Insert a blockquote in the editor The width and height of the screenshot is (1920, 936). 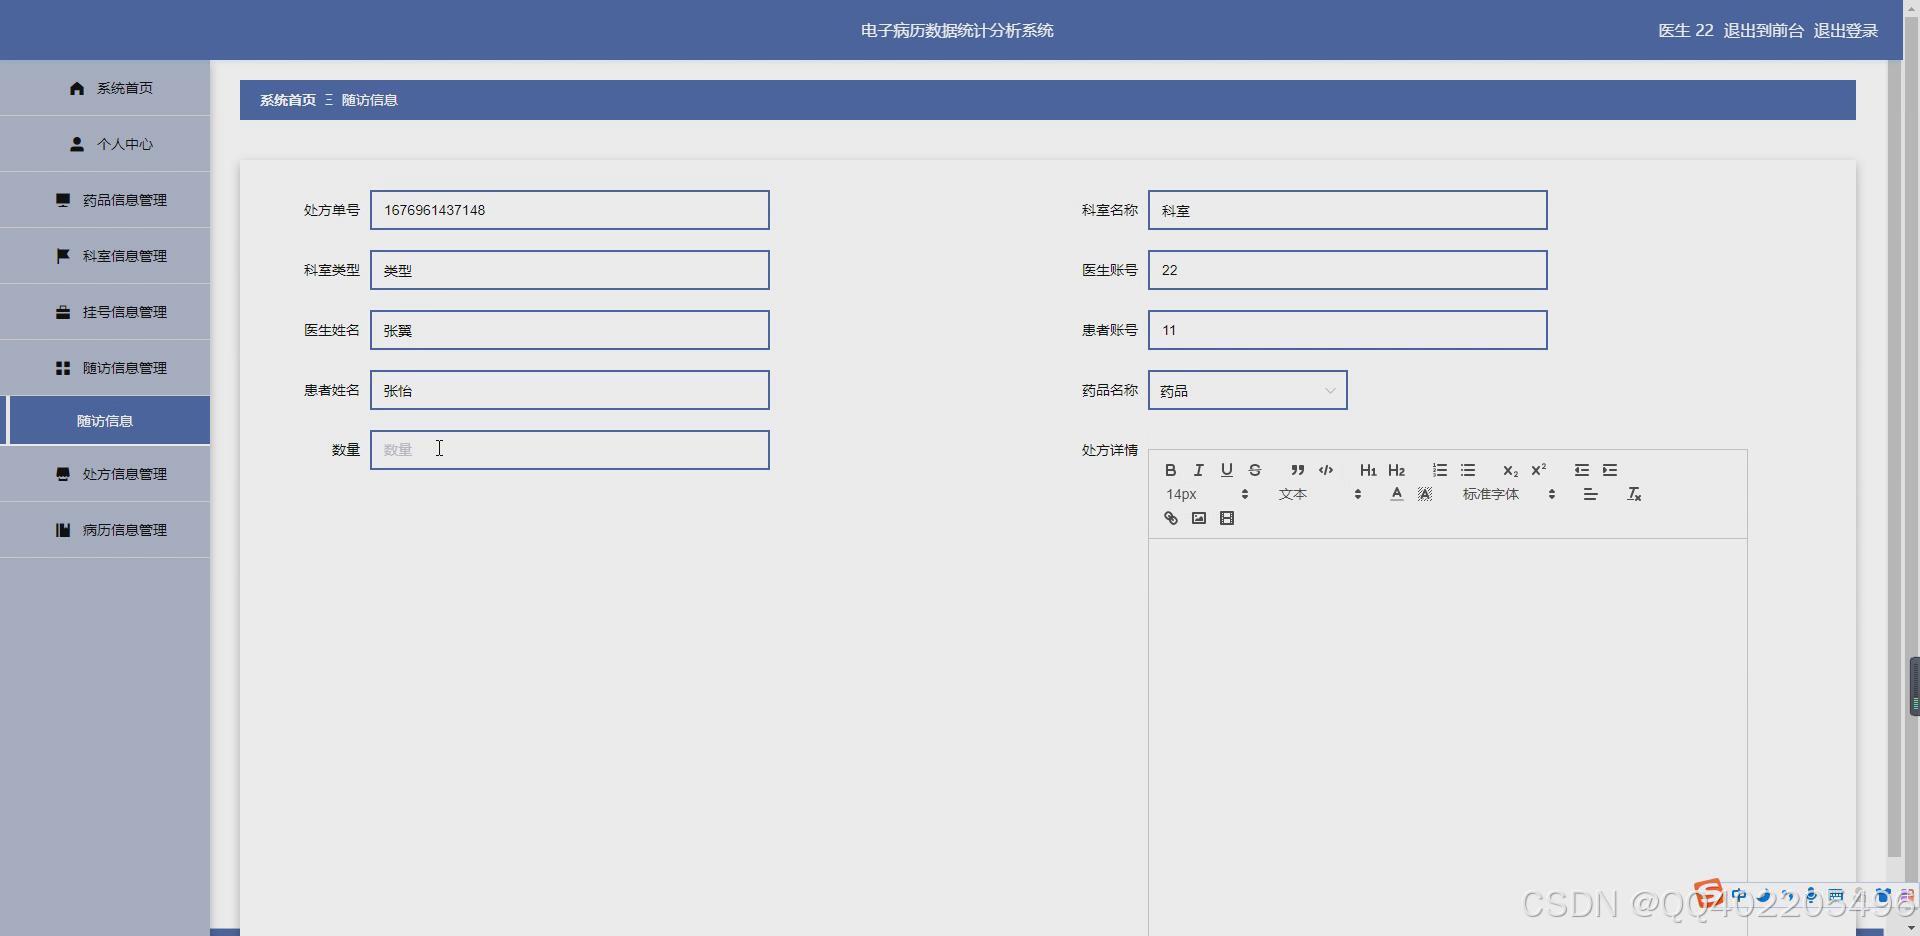[x=1297, y=470]
